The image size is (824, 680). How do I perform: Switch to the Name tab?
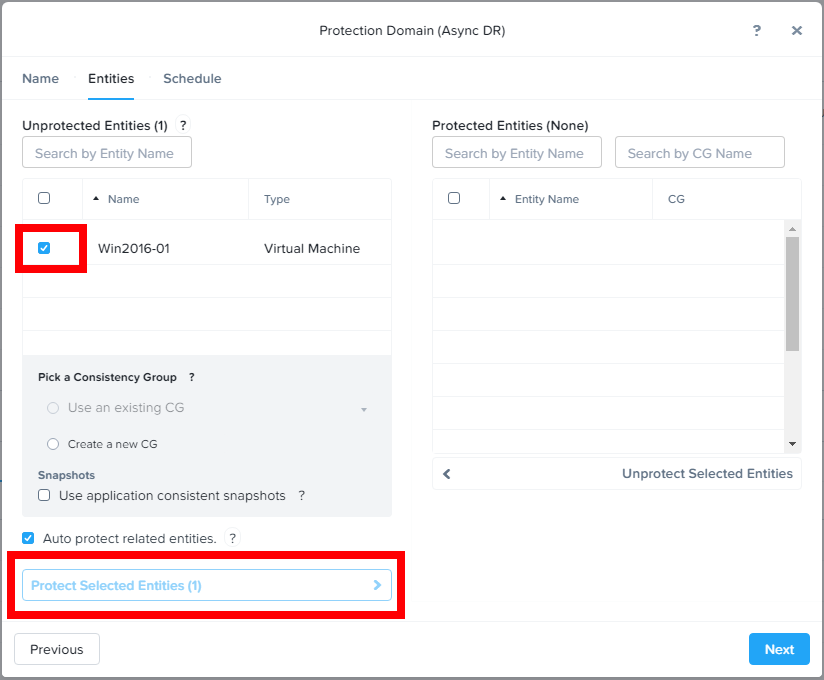(40, 78)
